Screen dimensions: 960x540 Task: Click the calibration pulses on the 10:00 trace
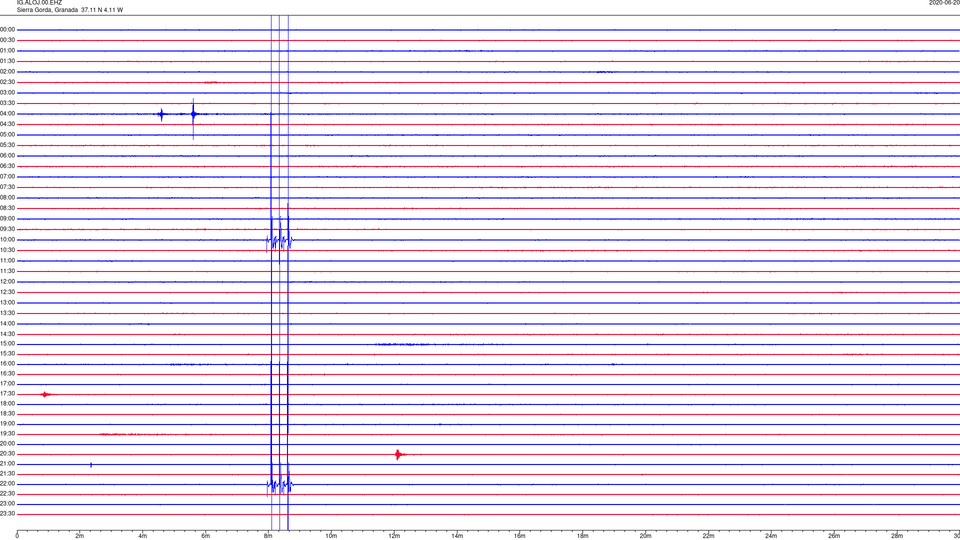[280, 240]
